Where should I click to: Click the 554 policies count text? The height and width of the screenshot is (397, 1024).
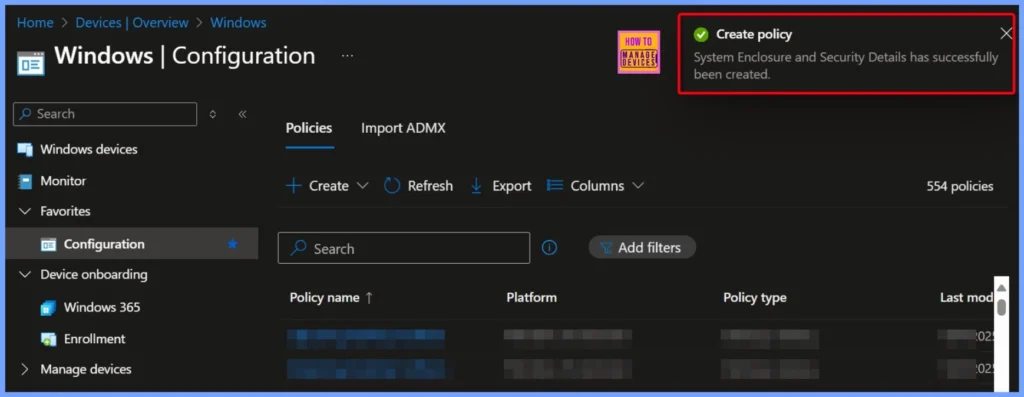click(x=959, y=187)
